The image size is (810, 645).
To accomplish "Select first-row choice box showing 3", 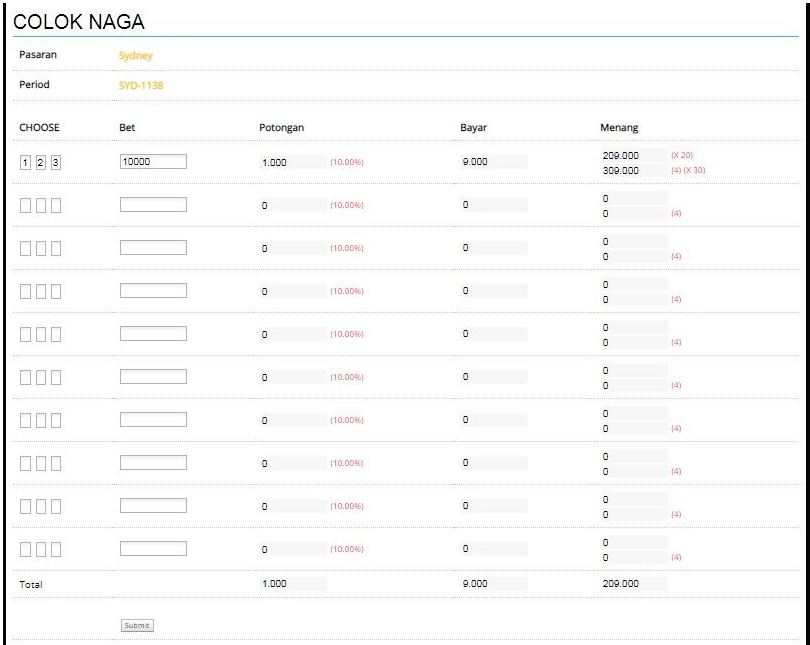I will click(x=56, y=163).
